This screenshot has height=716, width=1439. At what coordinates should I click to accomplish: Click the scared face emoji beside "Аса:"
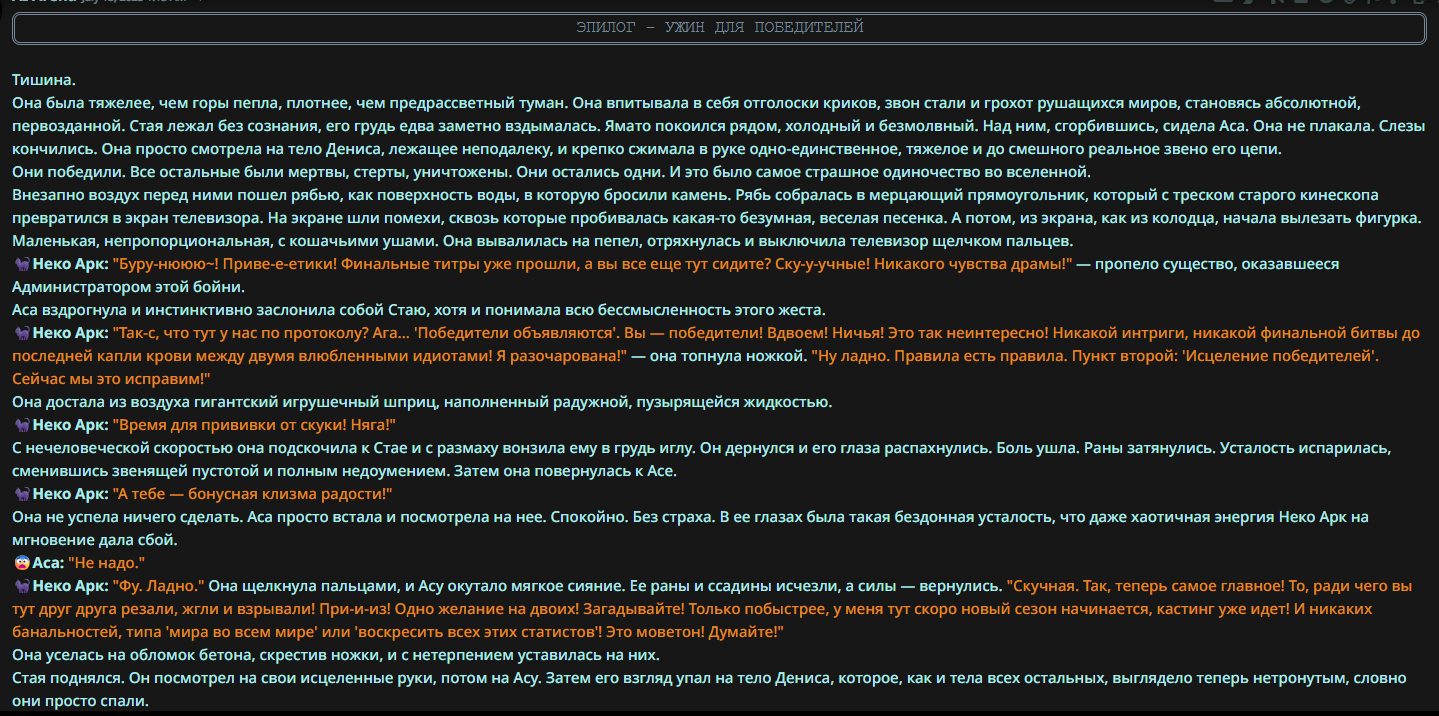tap(21, 563)
